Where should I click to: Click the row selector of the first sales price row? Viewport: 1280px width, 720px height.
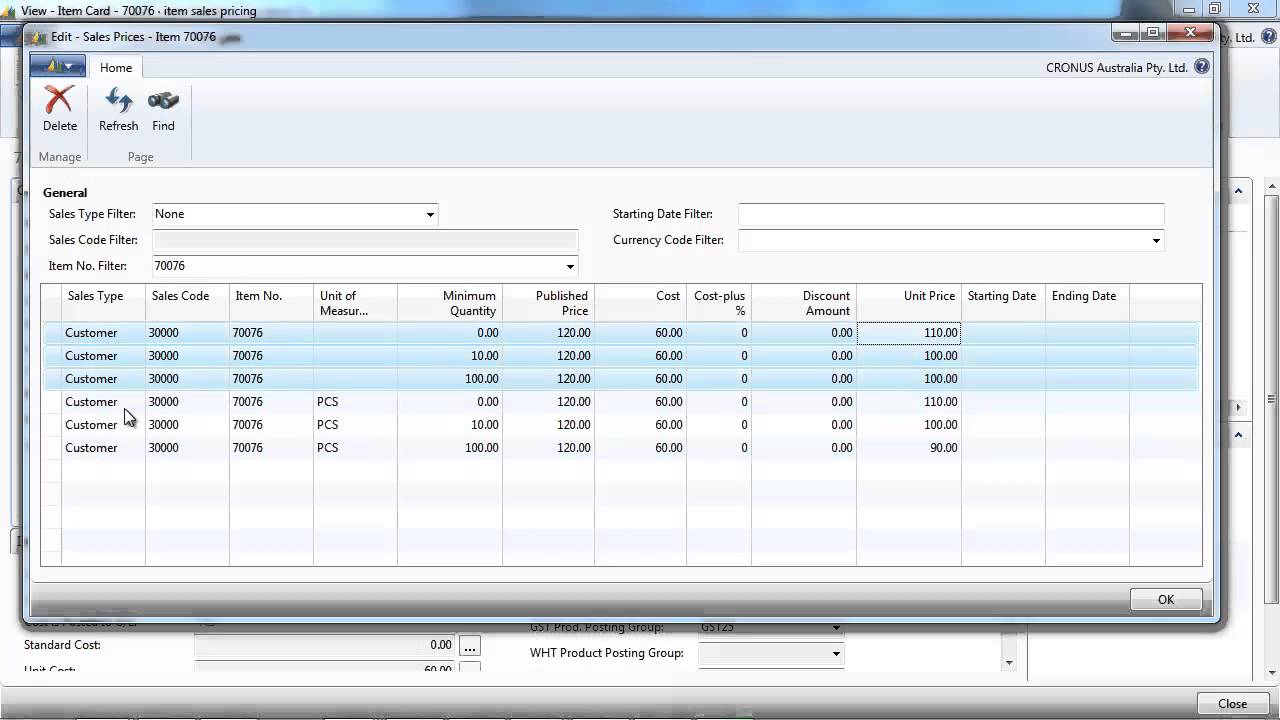(51, 333)
